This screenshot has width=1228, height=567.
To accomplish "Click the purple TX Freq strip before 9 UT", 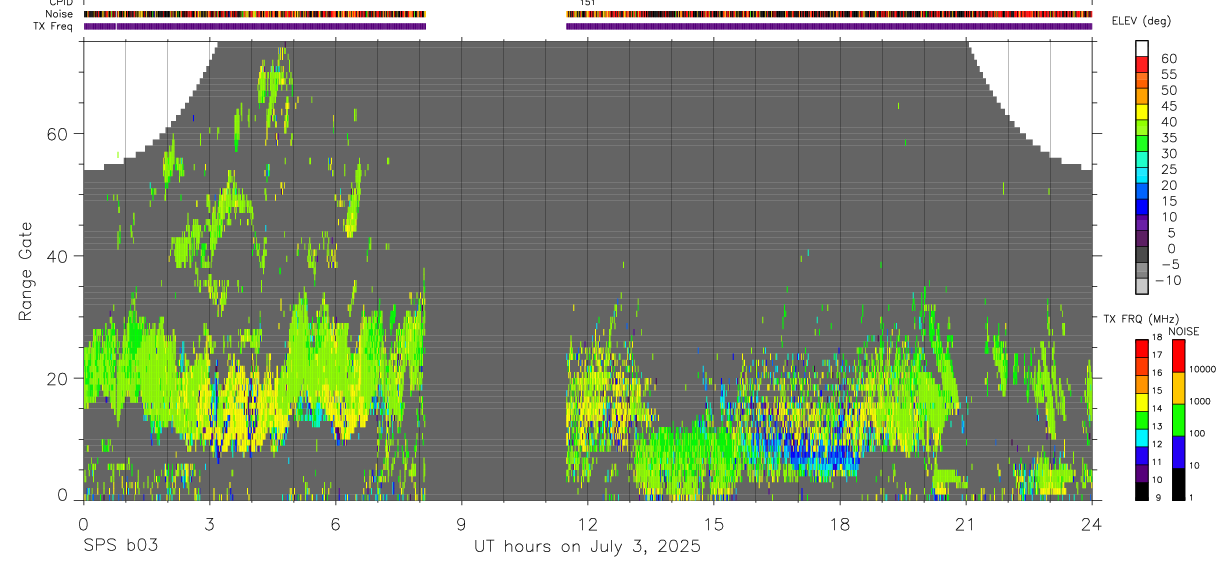I will (x=254, y=26).
